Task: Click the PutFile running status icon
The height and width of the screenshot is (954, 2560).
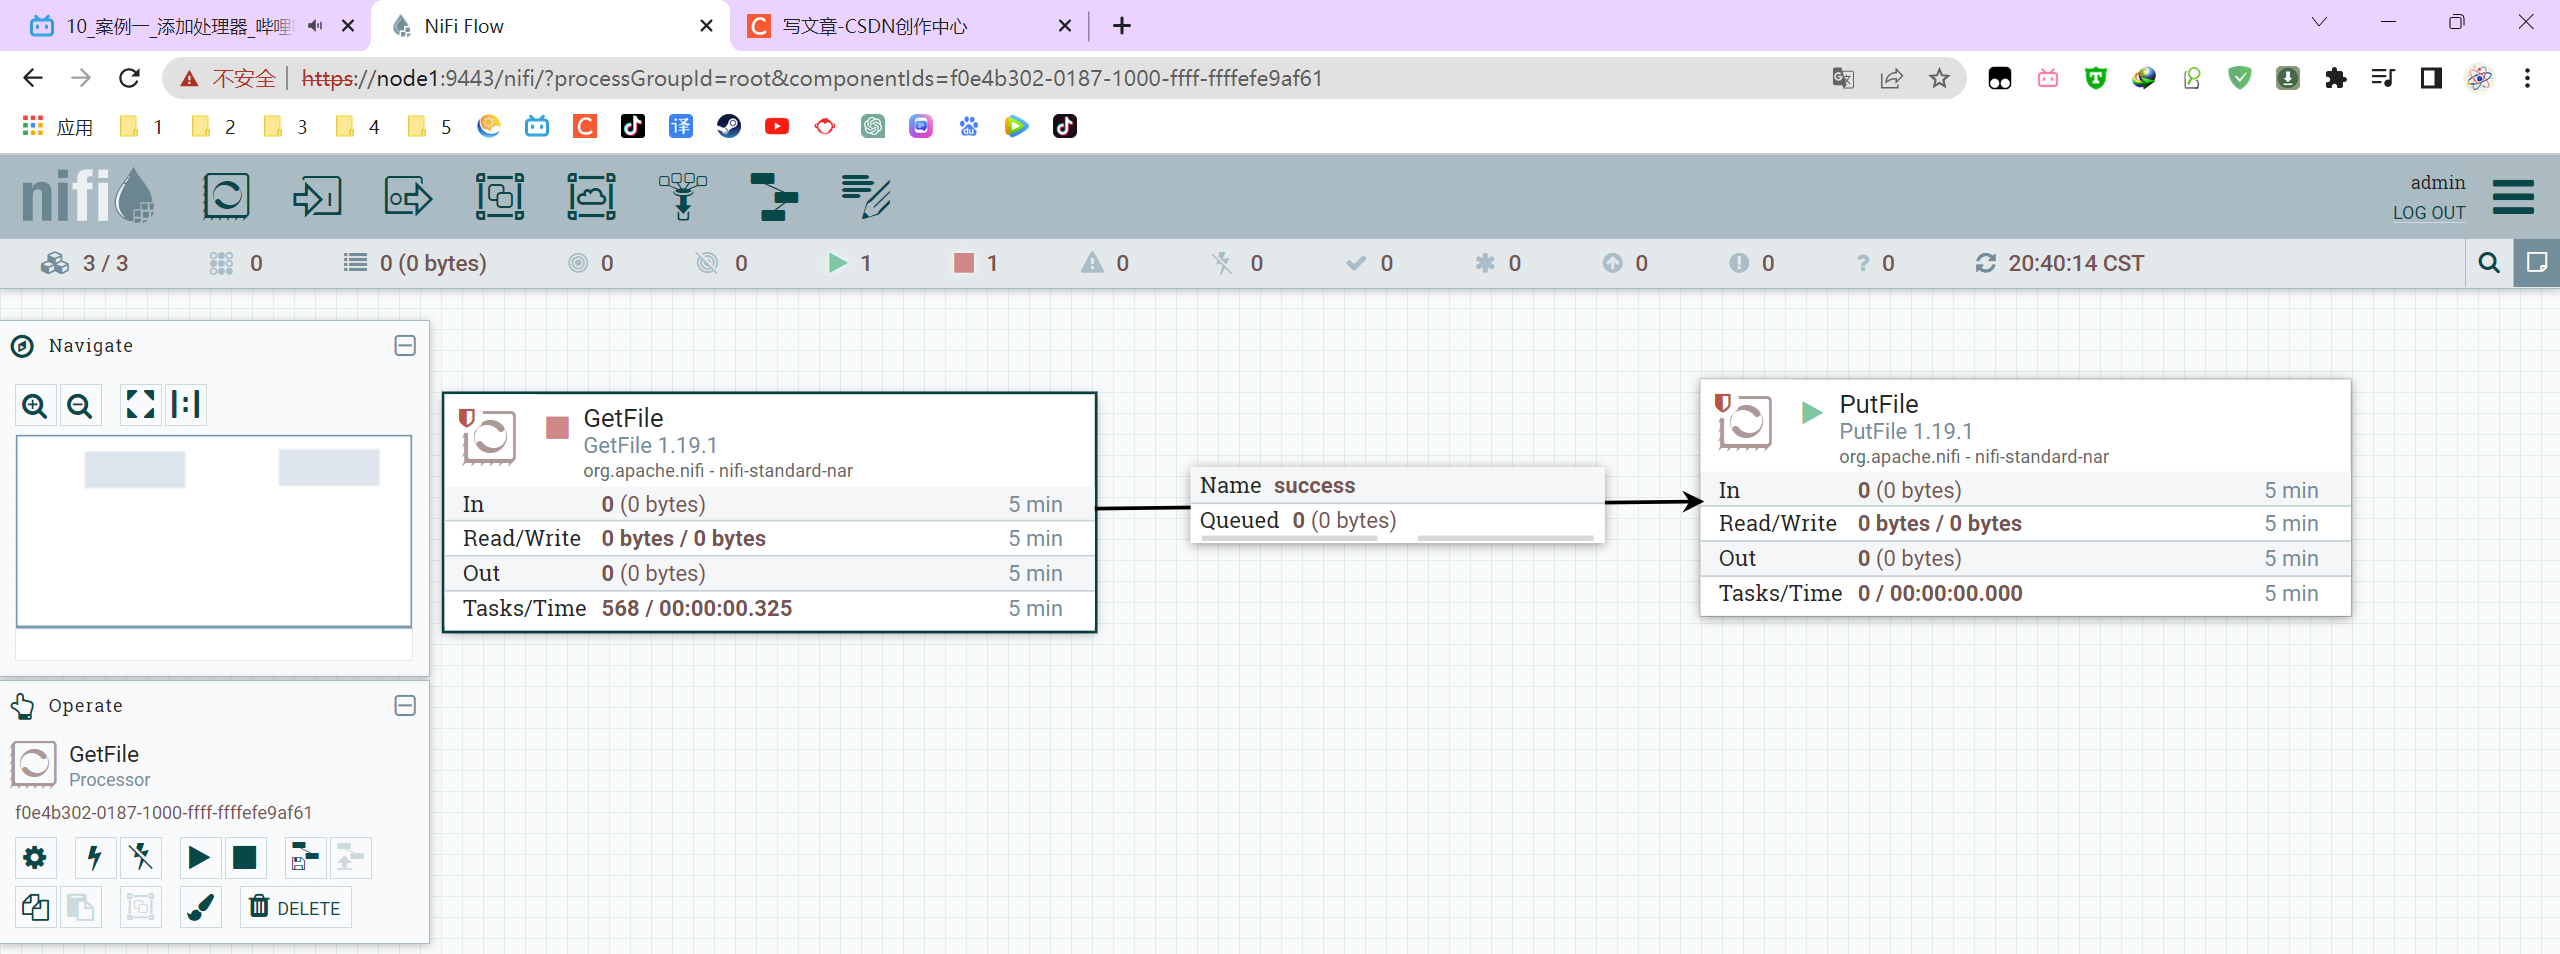Action: click(x=1811, y=412)
